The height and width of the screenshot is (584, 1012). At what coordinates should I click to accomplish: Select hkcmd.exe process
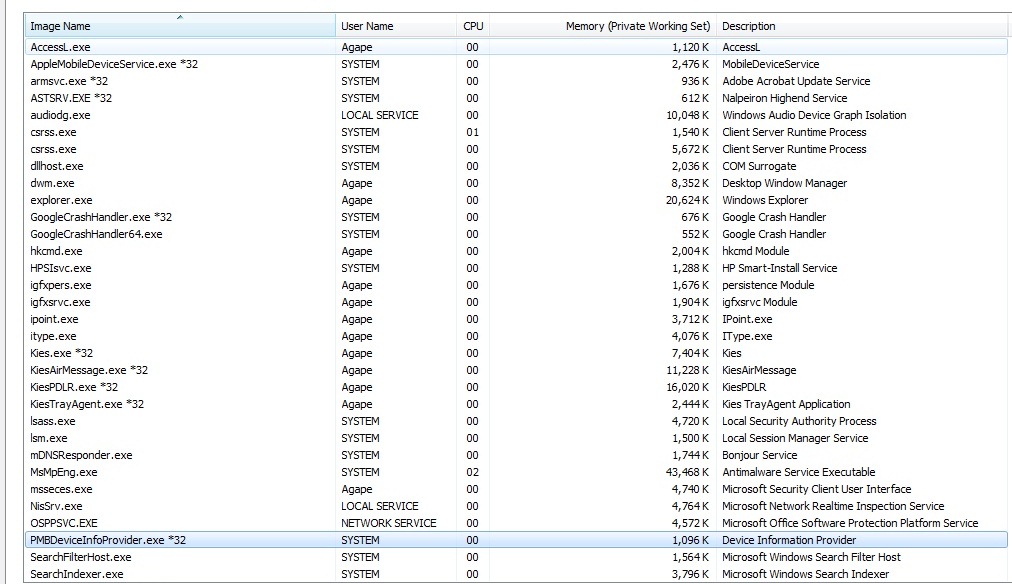(516, 251)
